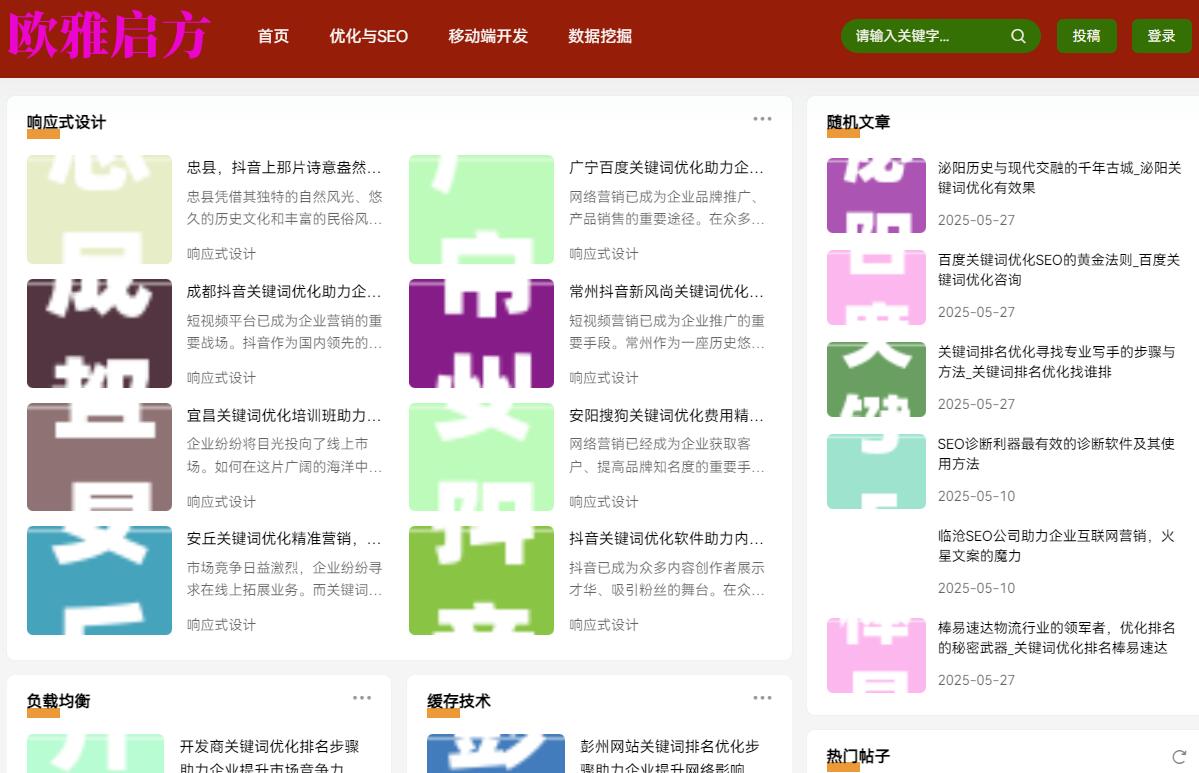Click thumbnail beside 关键词排名优化 random article

tap(876, 379)
